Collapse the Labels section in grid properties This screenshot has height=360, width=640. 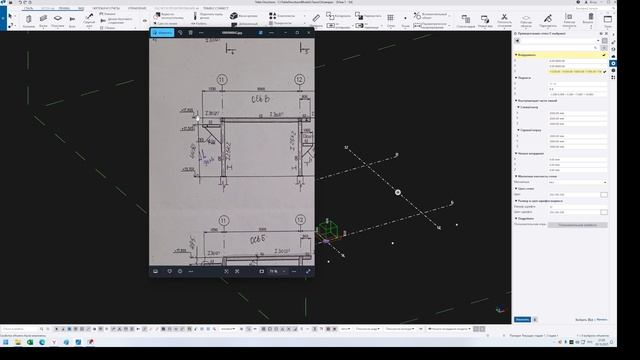516,78
